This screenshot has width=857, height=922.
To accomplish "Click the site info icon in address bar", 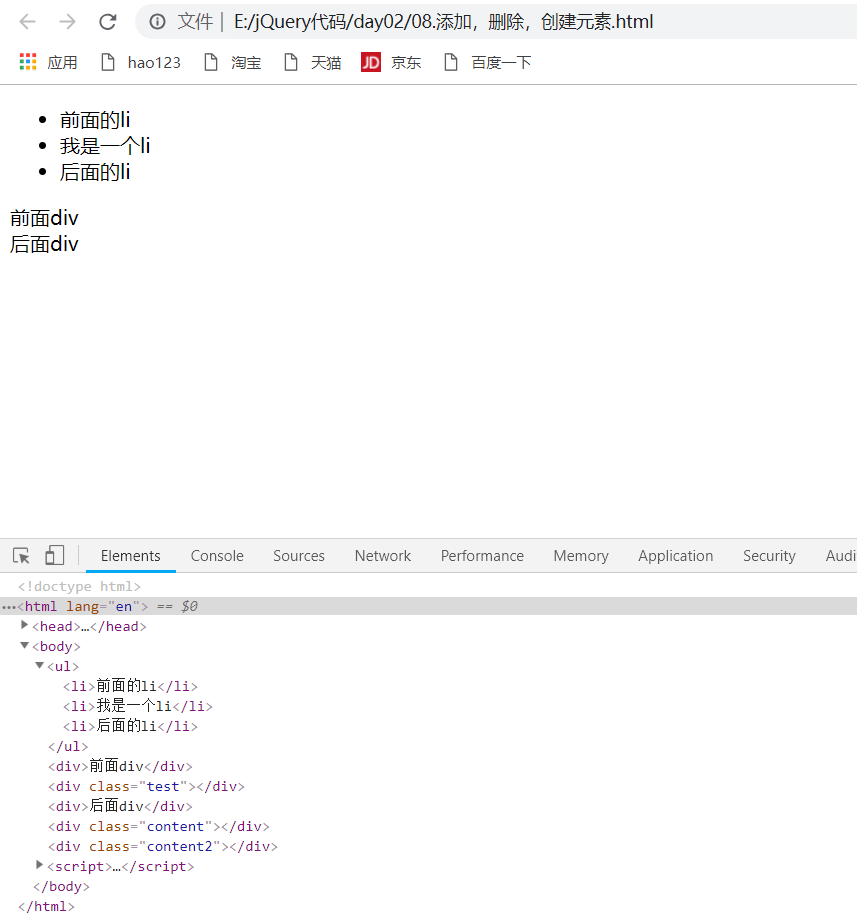I will [x=157, y=22].
